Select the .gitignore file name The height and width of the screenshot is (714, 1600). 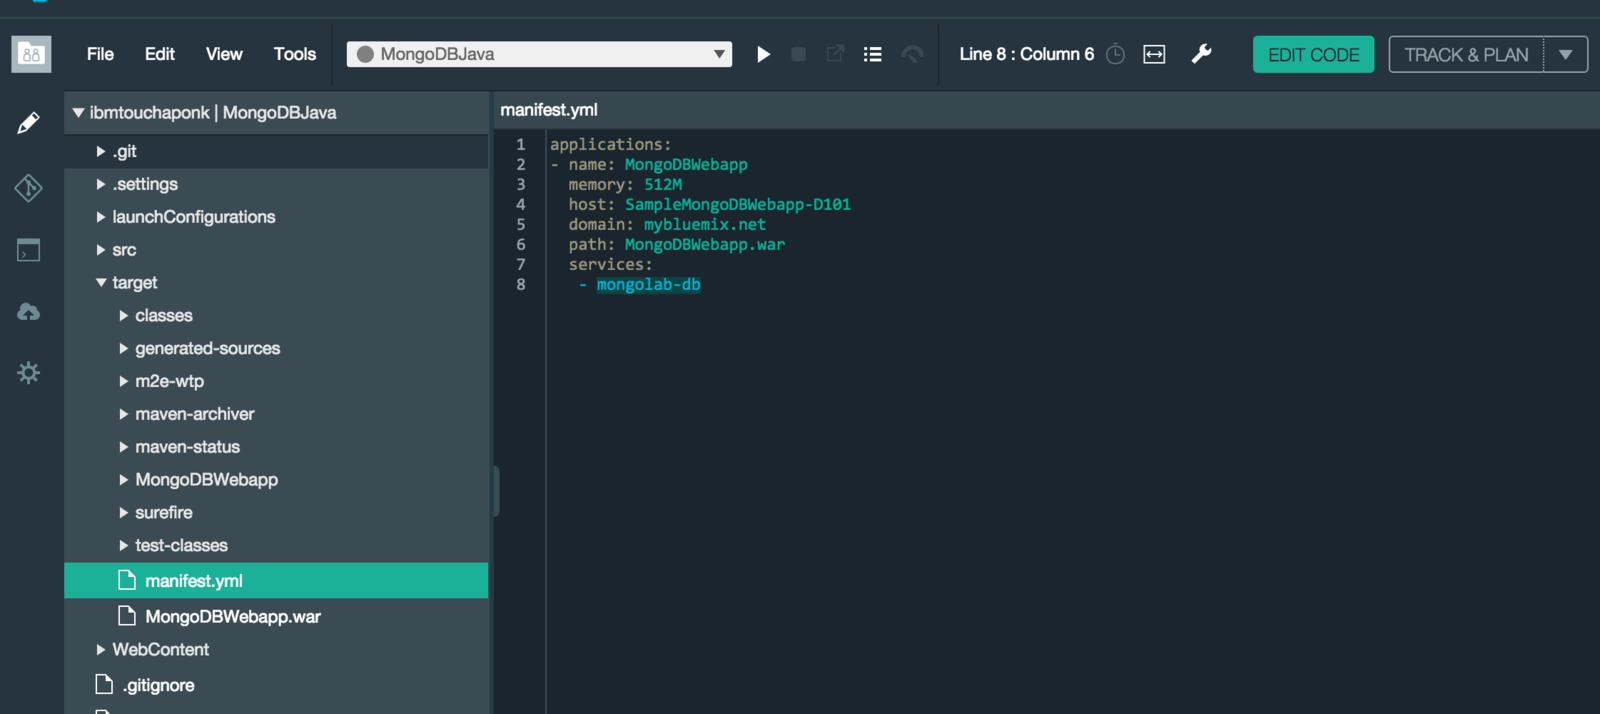click(x=159, y=685)
